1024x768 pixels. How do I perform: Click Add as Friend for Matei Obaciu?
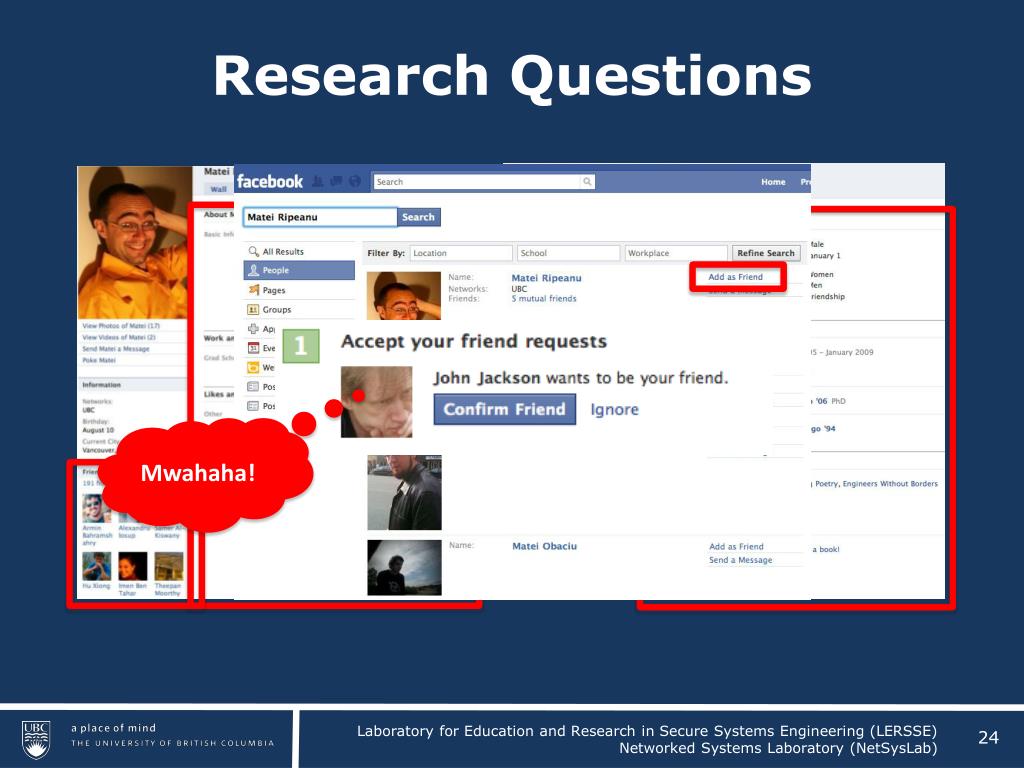pos(736,547)
